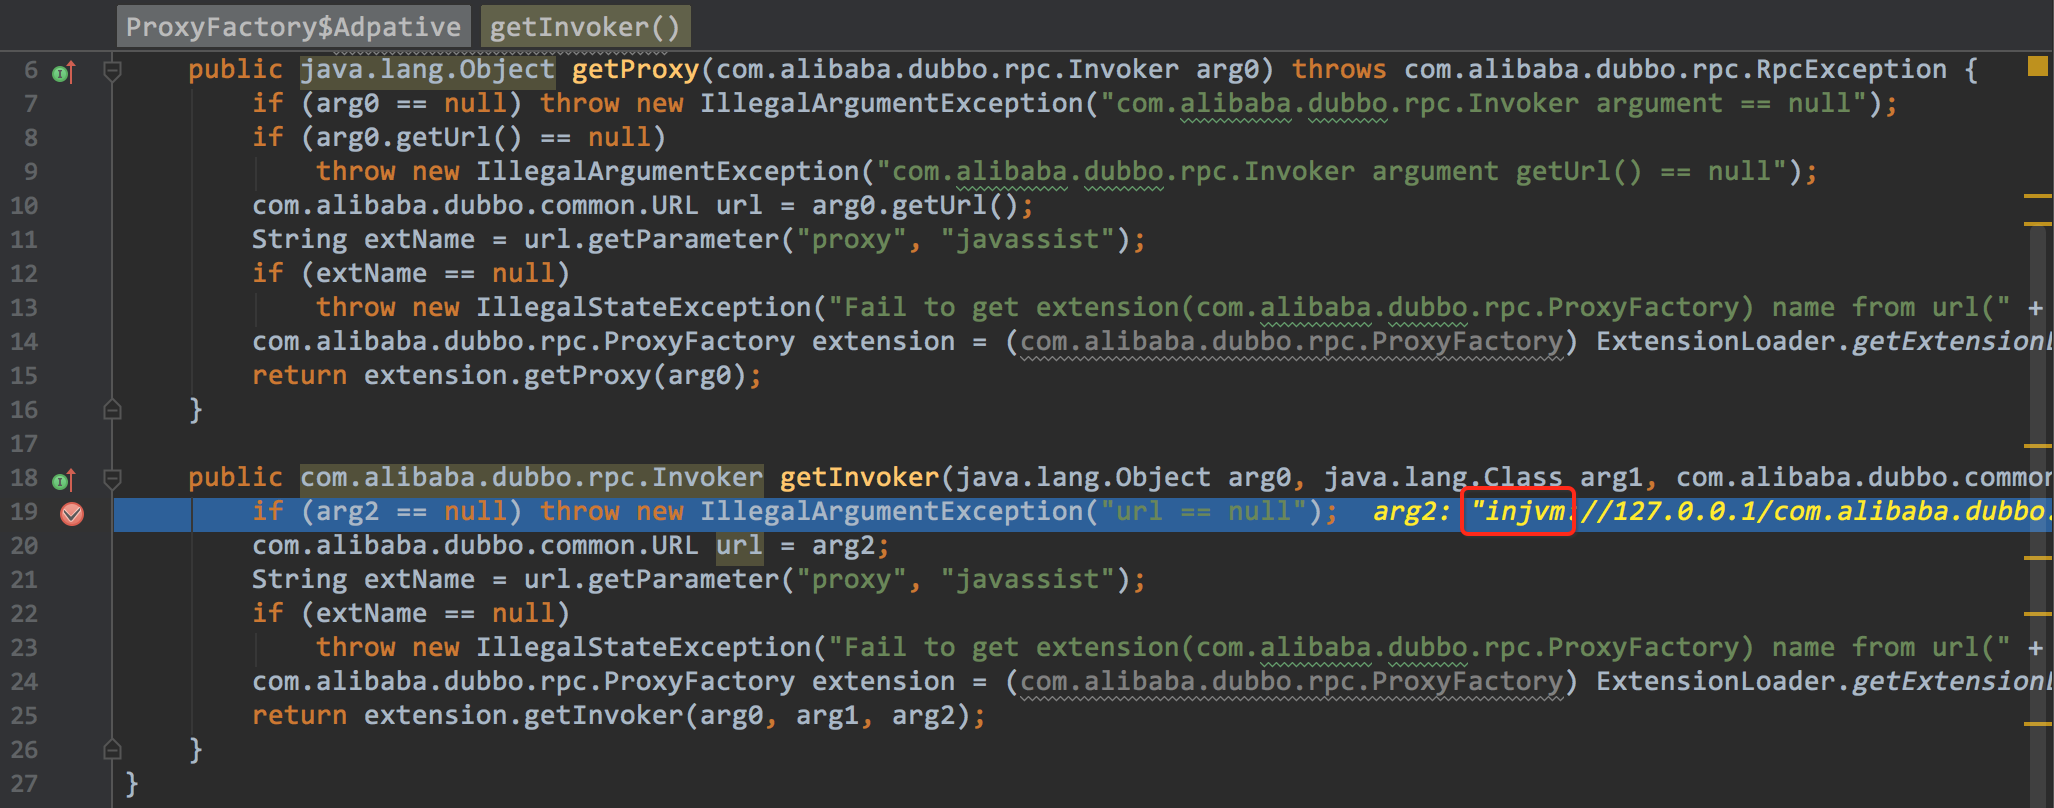Click line number 19 in the gutter

24,512
